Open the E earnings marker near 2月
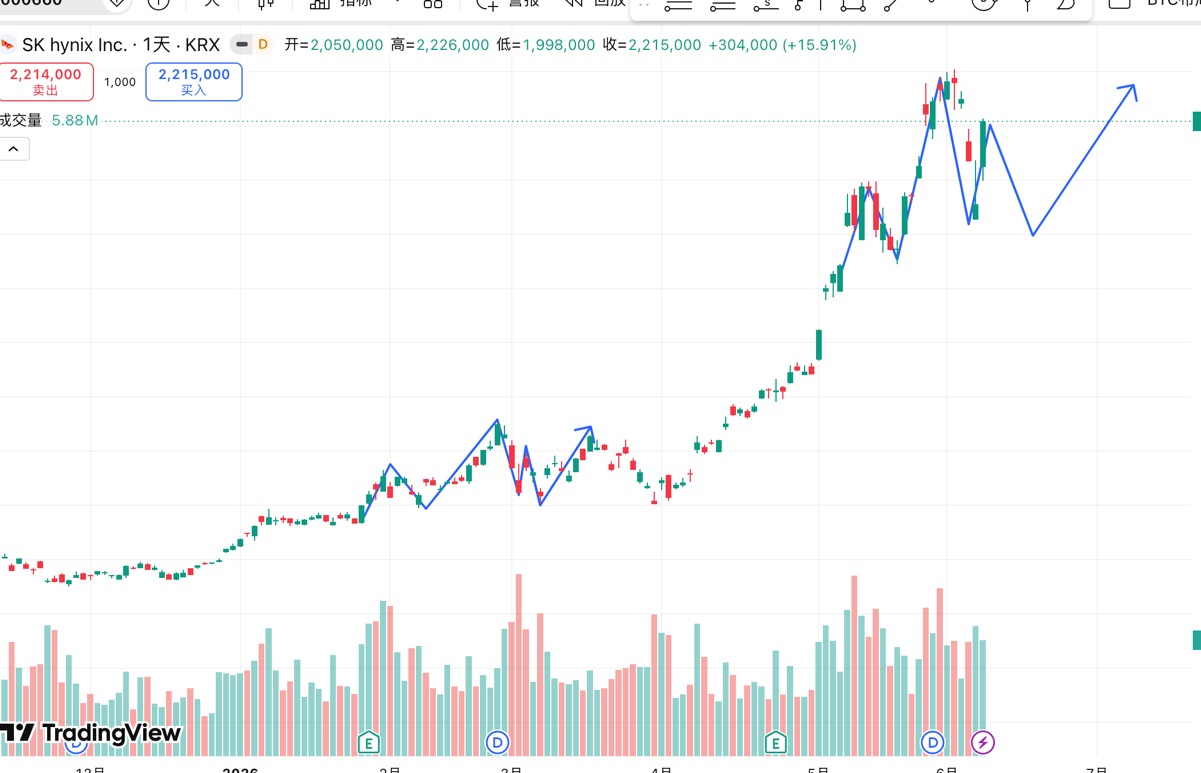The width and height of the screenshot is (1201, 773). pos(369,742)
